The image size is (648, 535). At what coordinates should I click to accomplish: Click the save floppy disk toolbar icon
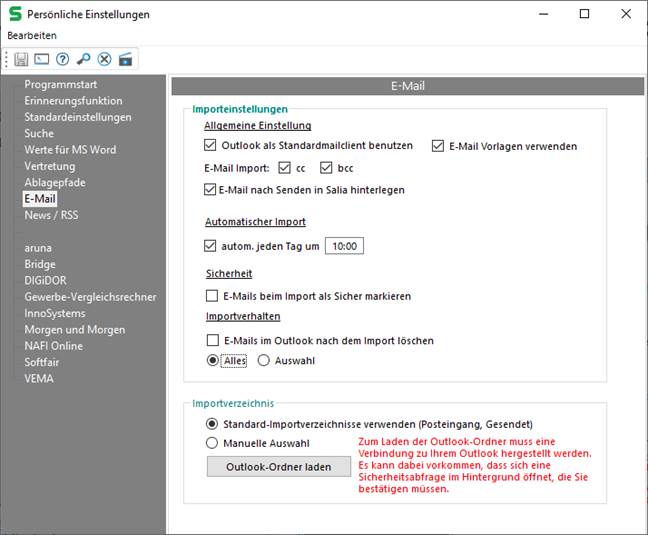tap(21, 59)
